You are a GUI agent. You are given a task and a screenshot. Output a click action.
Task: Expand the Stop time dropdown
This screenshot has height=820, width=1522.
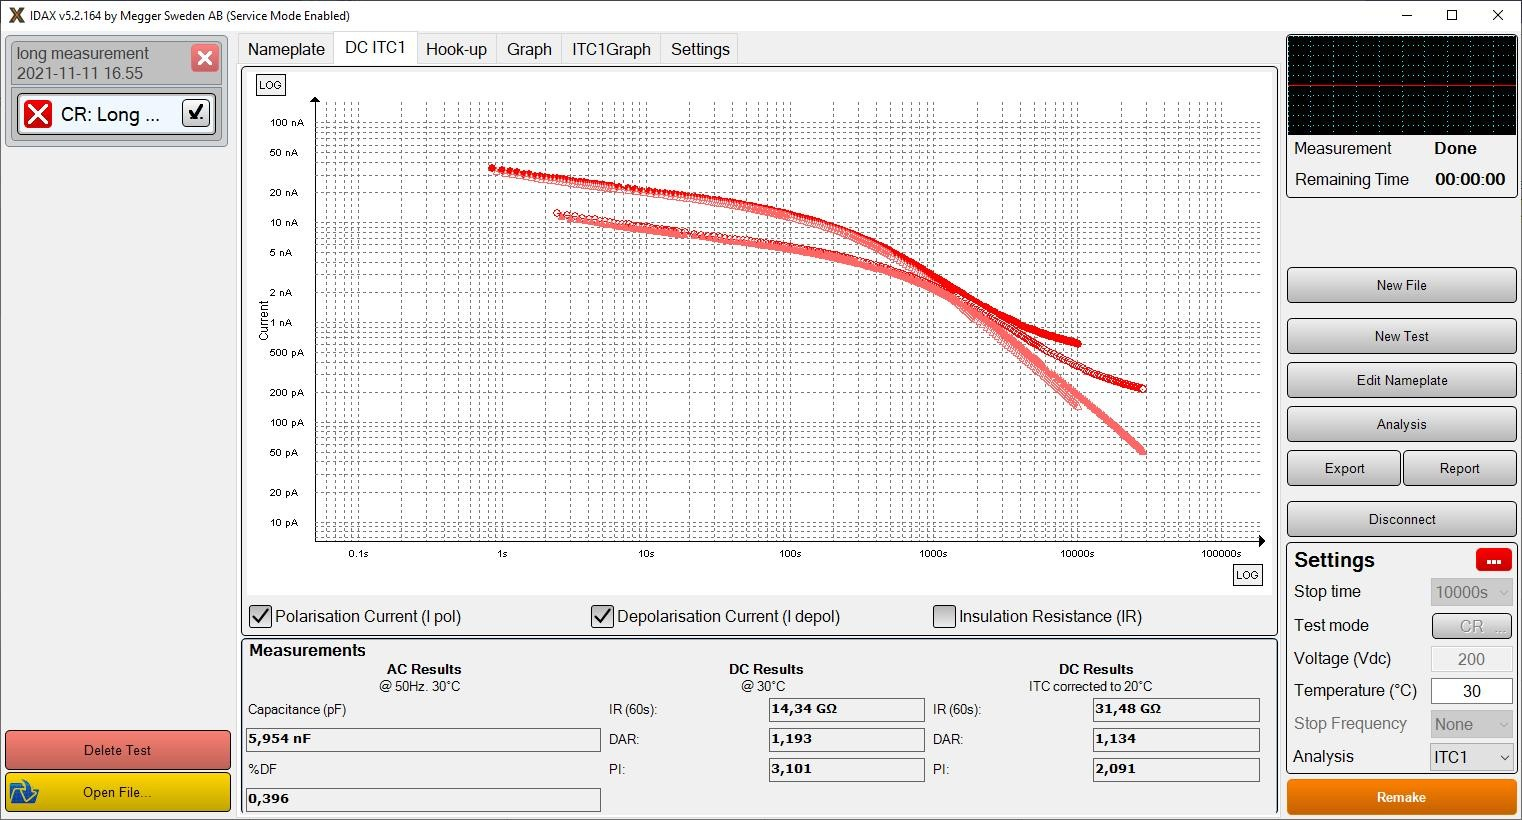click(x=1471, y=592)
